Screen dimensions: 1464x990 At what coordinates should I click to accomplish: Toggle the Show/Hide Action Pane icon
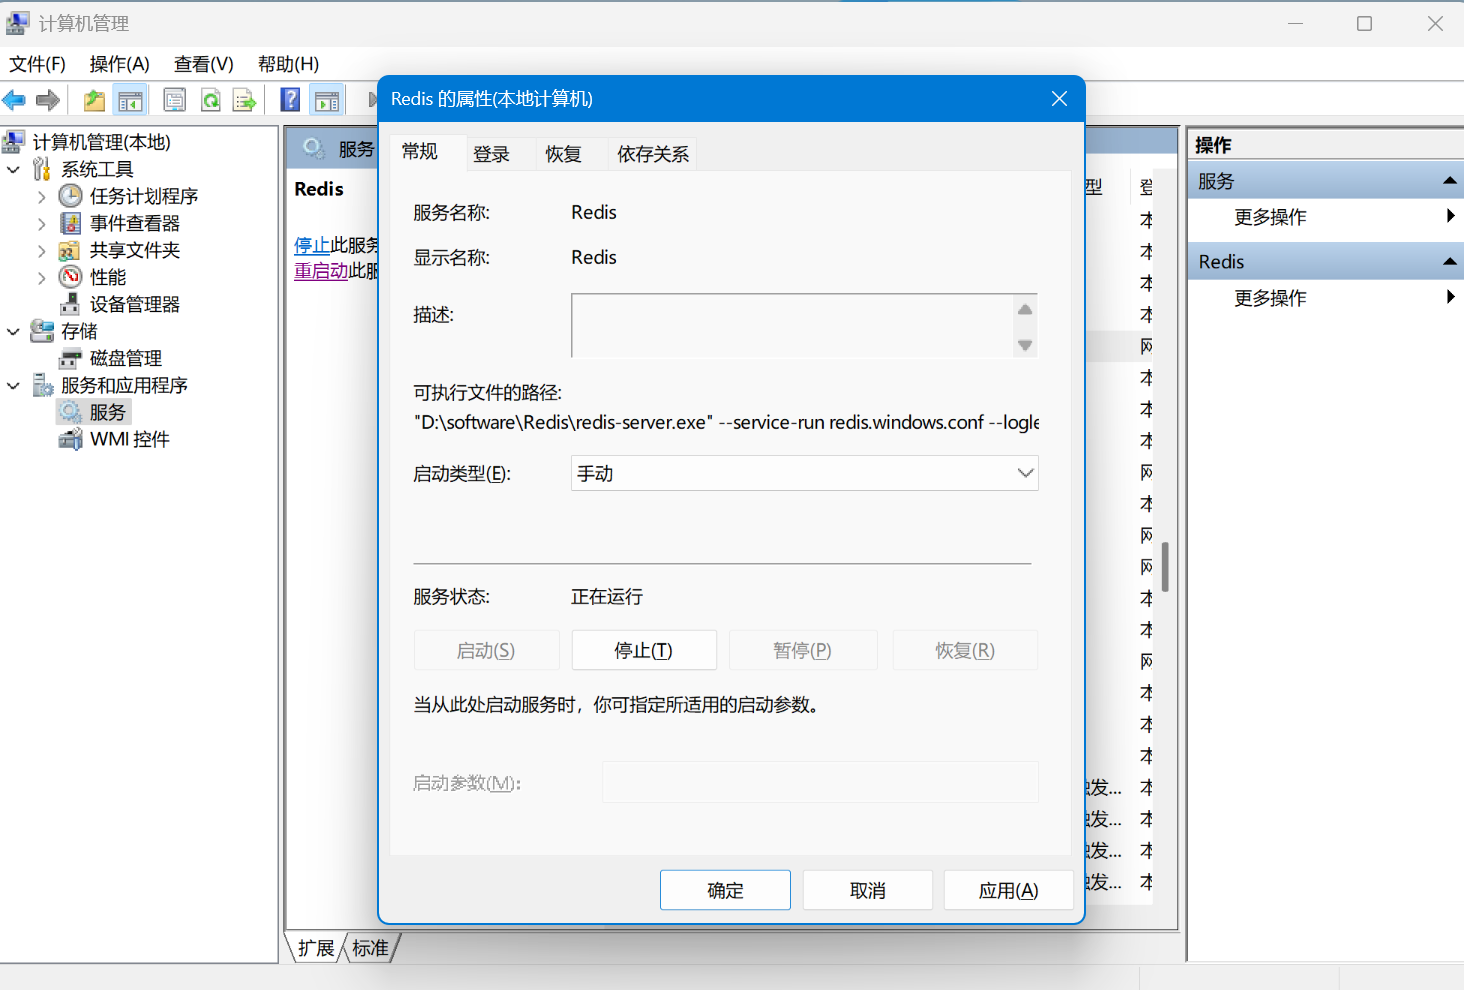327,100
